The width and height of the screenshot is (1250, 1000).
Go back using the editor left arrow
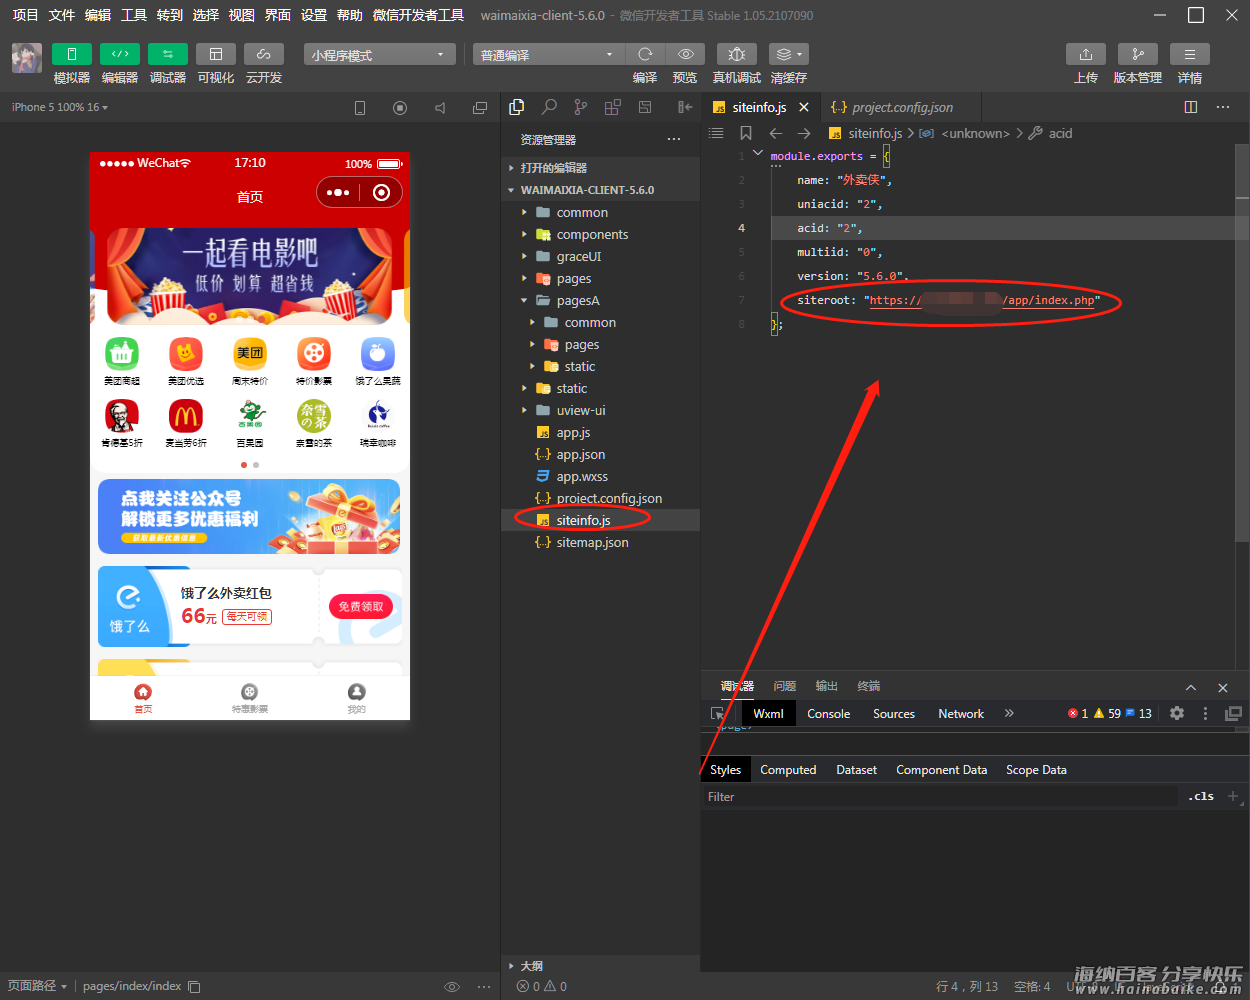776,133
